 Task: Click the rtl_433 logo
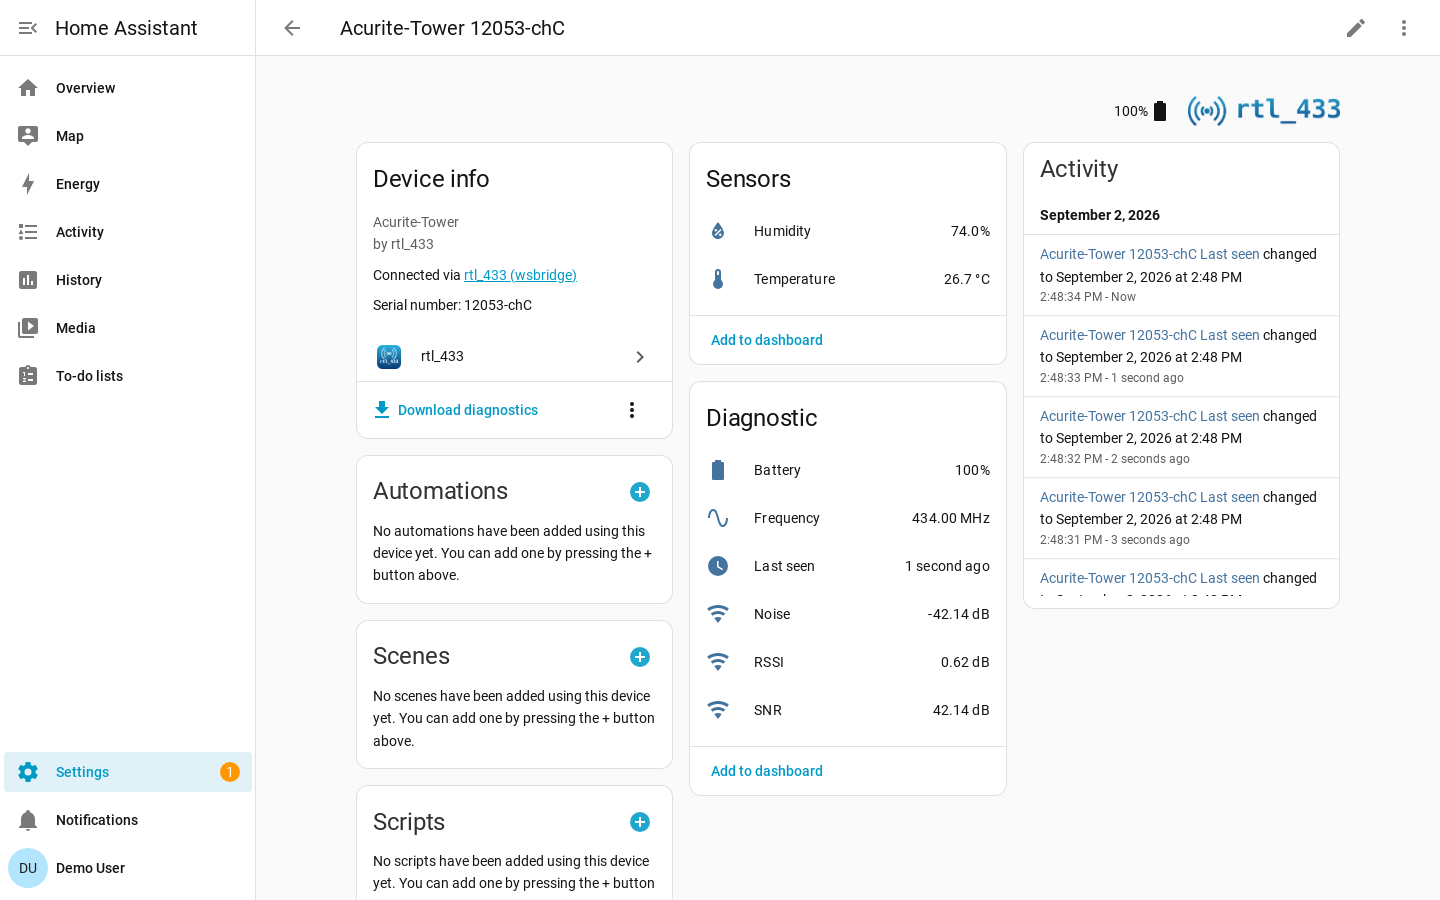click(x=1264, y=110)
